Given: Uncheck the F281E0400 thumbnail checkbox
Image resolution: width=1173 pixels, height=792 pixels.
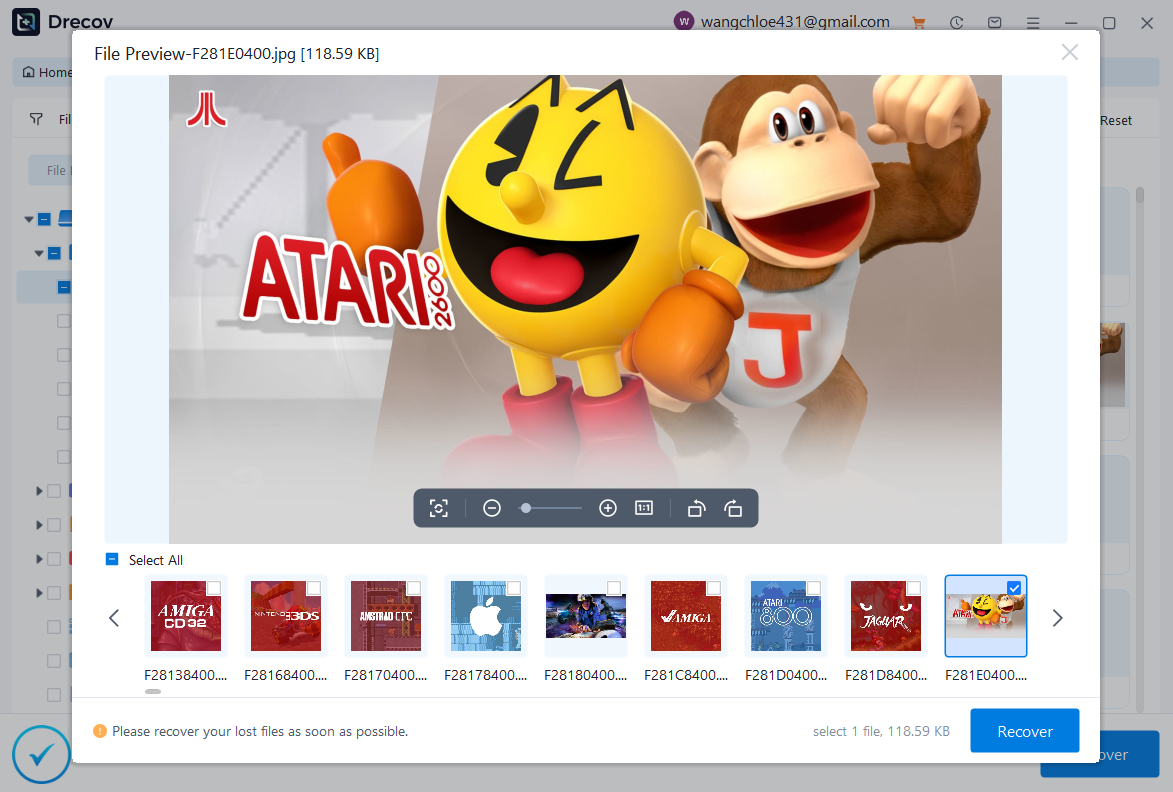Looking at the screenshot, I should (1014, 588).
